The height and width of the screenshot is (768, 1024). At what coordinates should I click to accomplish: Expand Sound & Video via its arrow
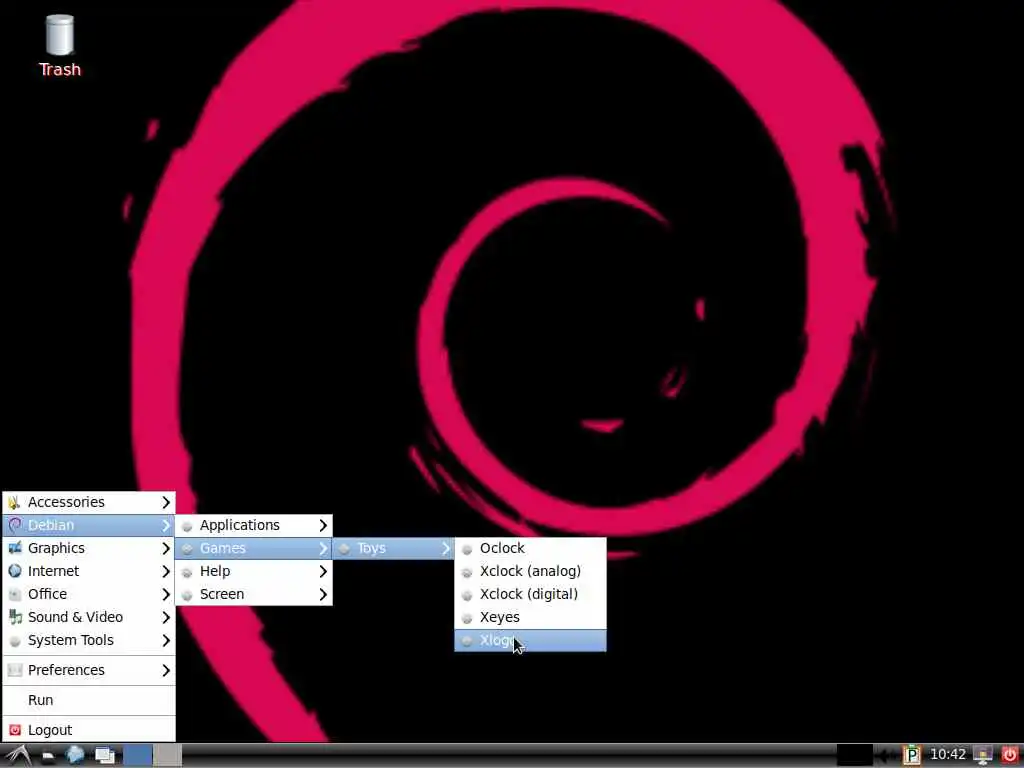[166, 617]
